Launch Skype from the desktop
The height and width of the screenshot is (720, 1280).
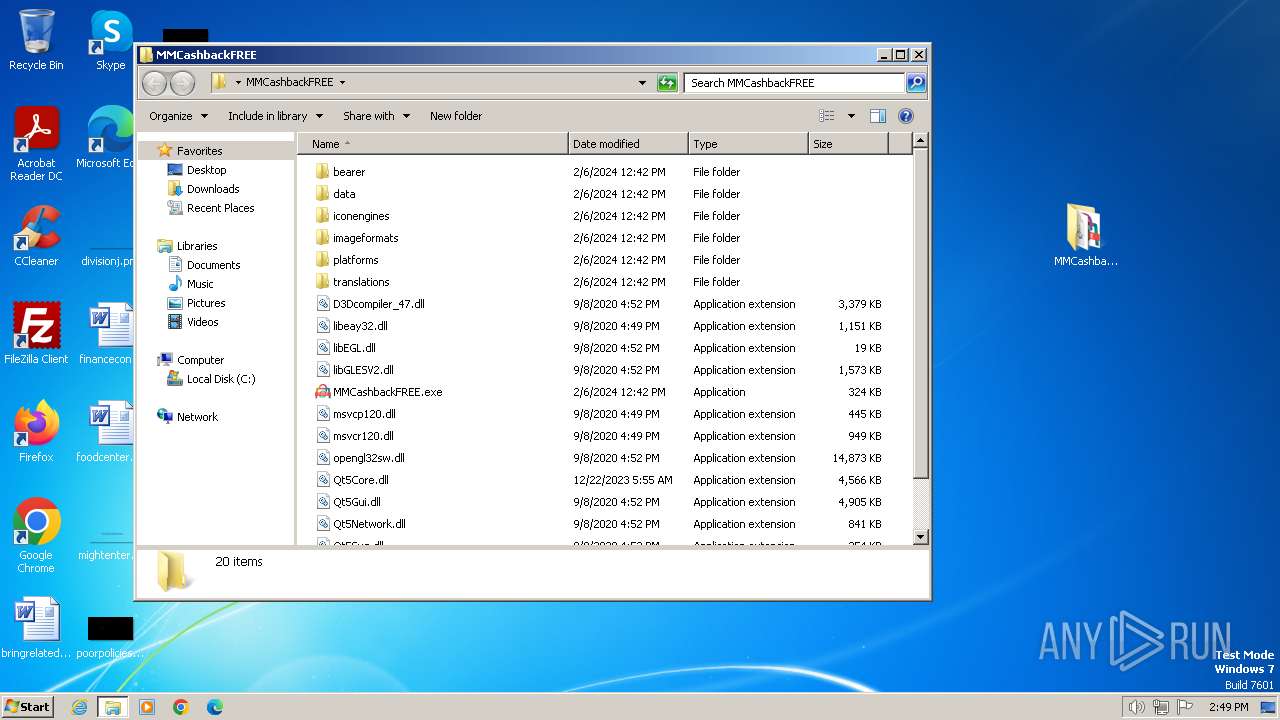[x=110, y=40]
